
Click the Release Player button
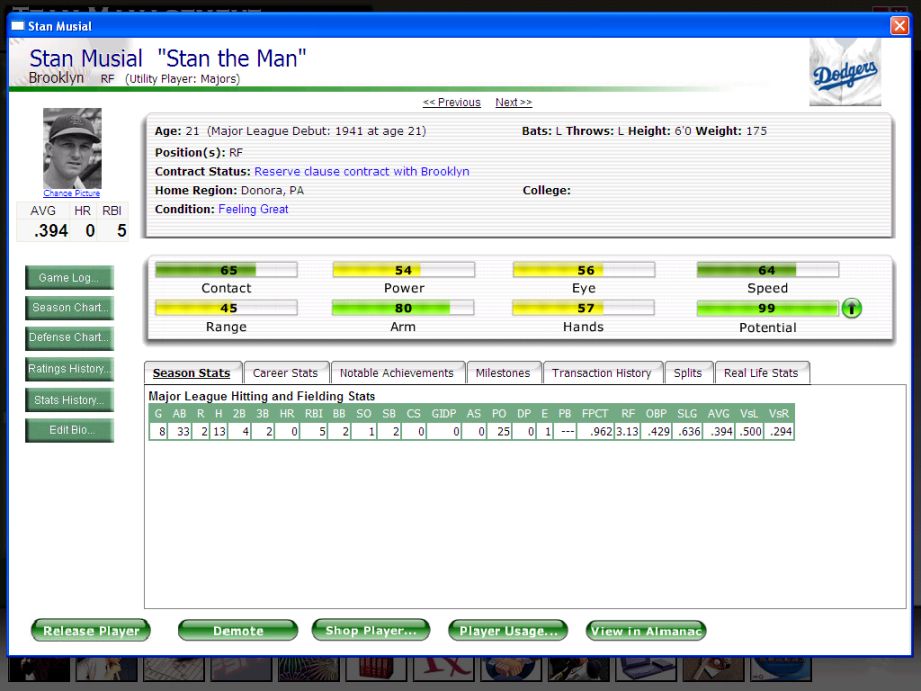[91, 630]
